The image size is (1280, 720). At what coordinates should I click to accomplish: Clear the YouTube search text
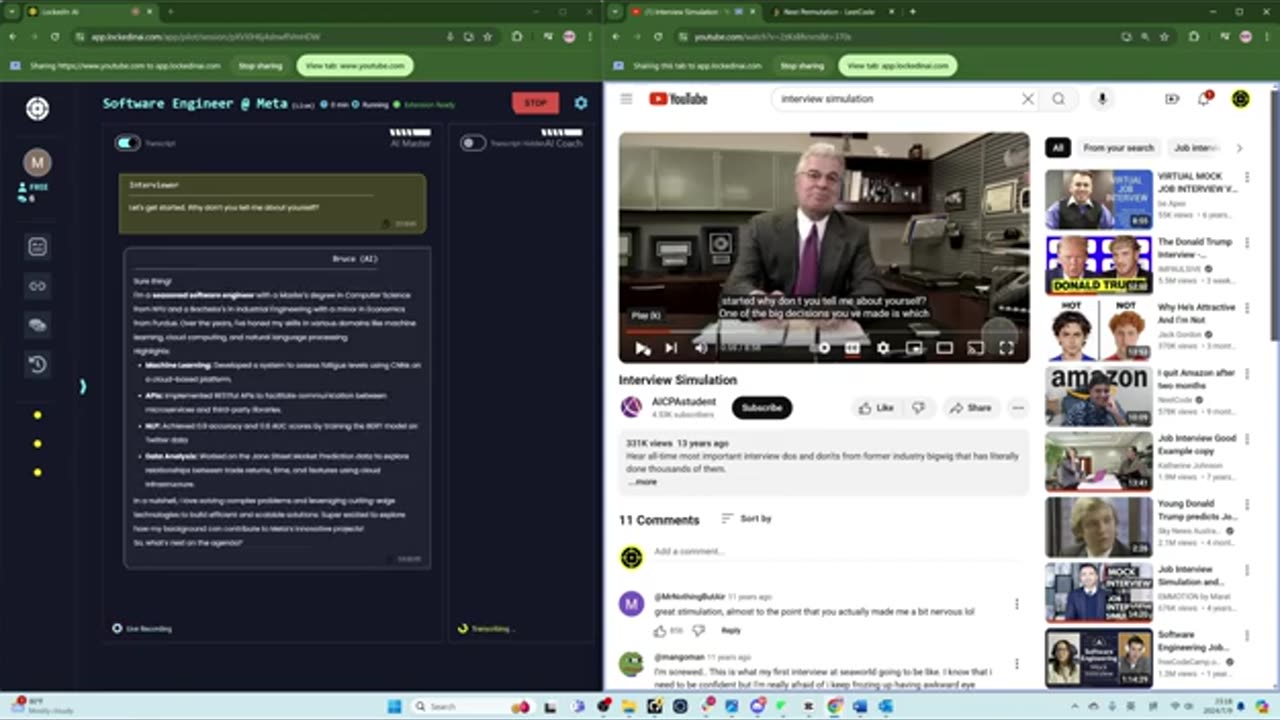pos(1027,99)
